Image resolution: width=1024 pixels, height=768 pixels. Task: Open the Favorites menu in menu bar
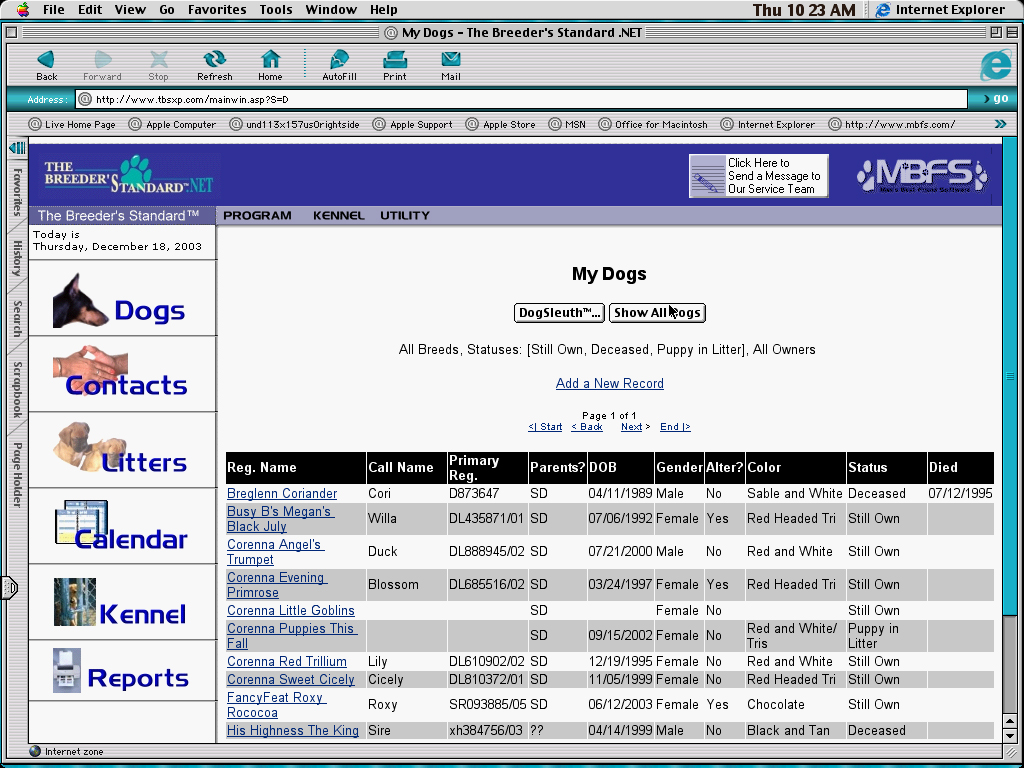(217, 10)
